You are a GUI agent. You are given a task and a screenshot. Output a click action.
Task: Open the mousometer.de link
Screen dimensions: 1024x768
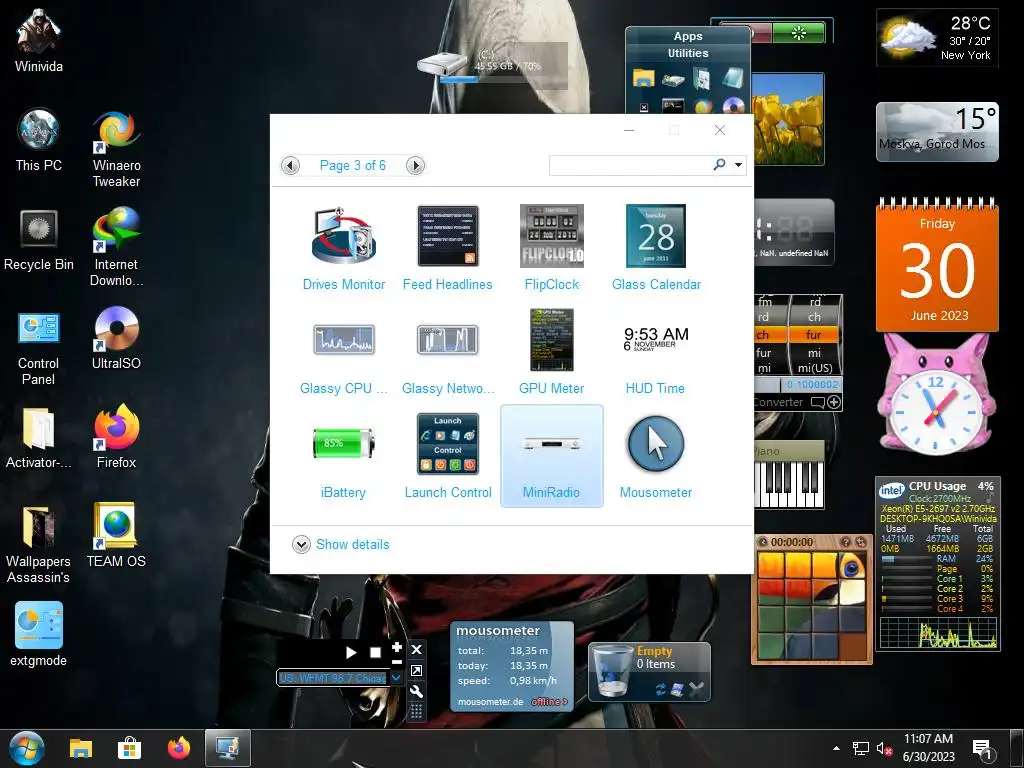[490, 701]
